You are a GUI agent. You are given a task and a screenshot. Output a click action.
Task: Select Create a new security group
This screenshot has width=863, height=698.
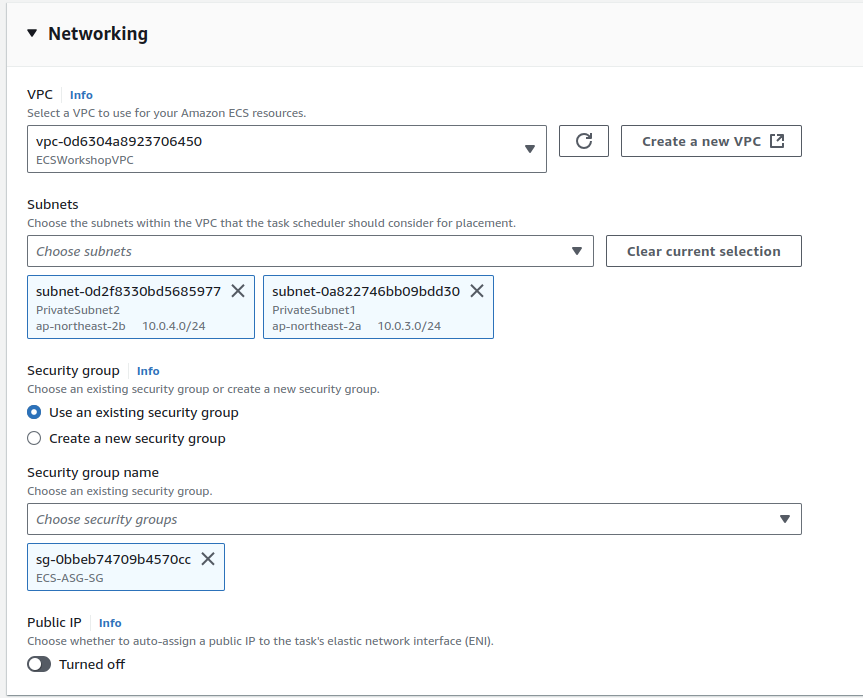coord(35,438)
